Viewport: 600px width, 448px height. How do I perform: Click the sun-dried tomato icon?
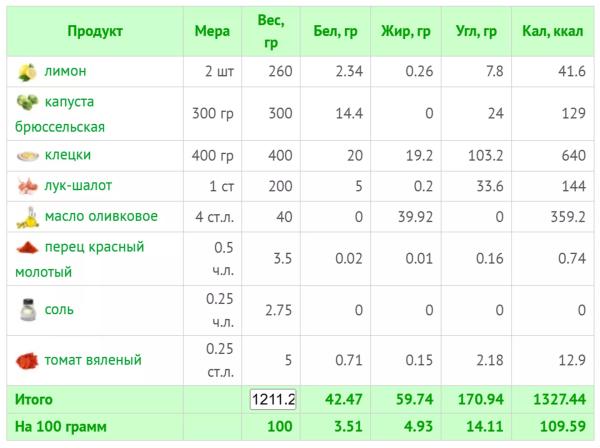coord(27,360)
